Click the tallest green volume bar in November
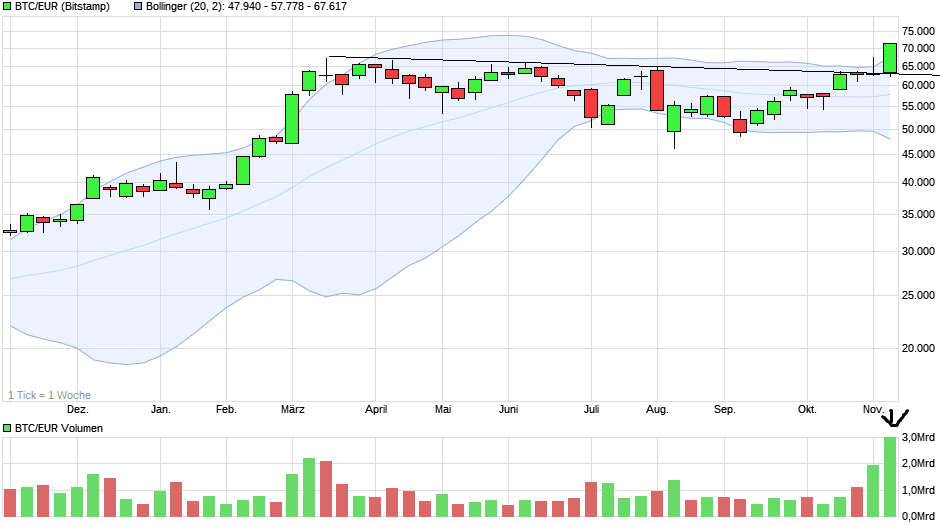 890,477
